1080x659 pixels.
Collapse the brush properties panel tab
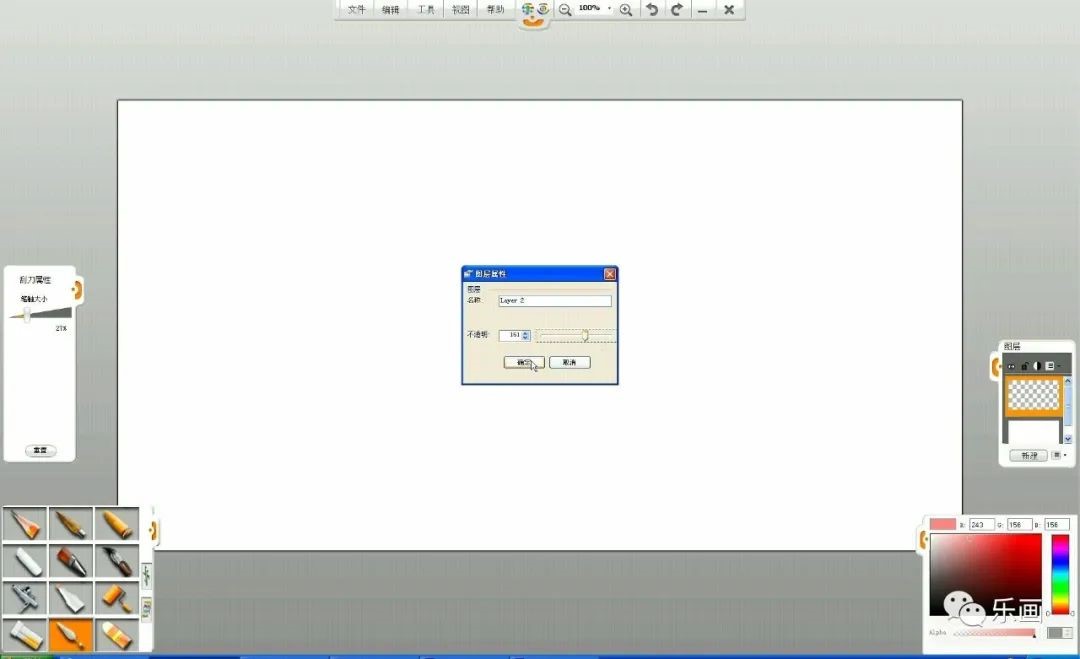pyautogui.click(x=76, y=290)
